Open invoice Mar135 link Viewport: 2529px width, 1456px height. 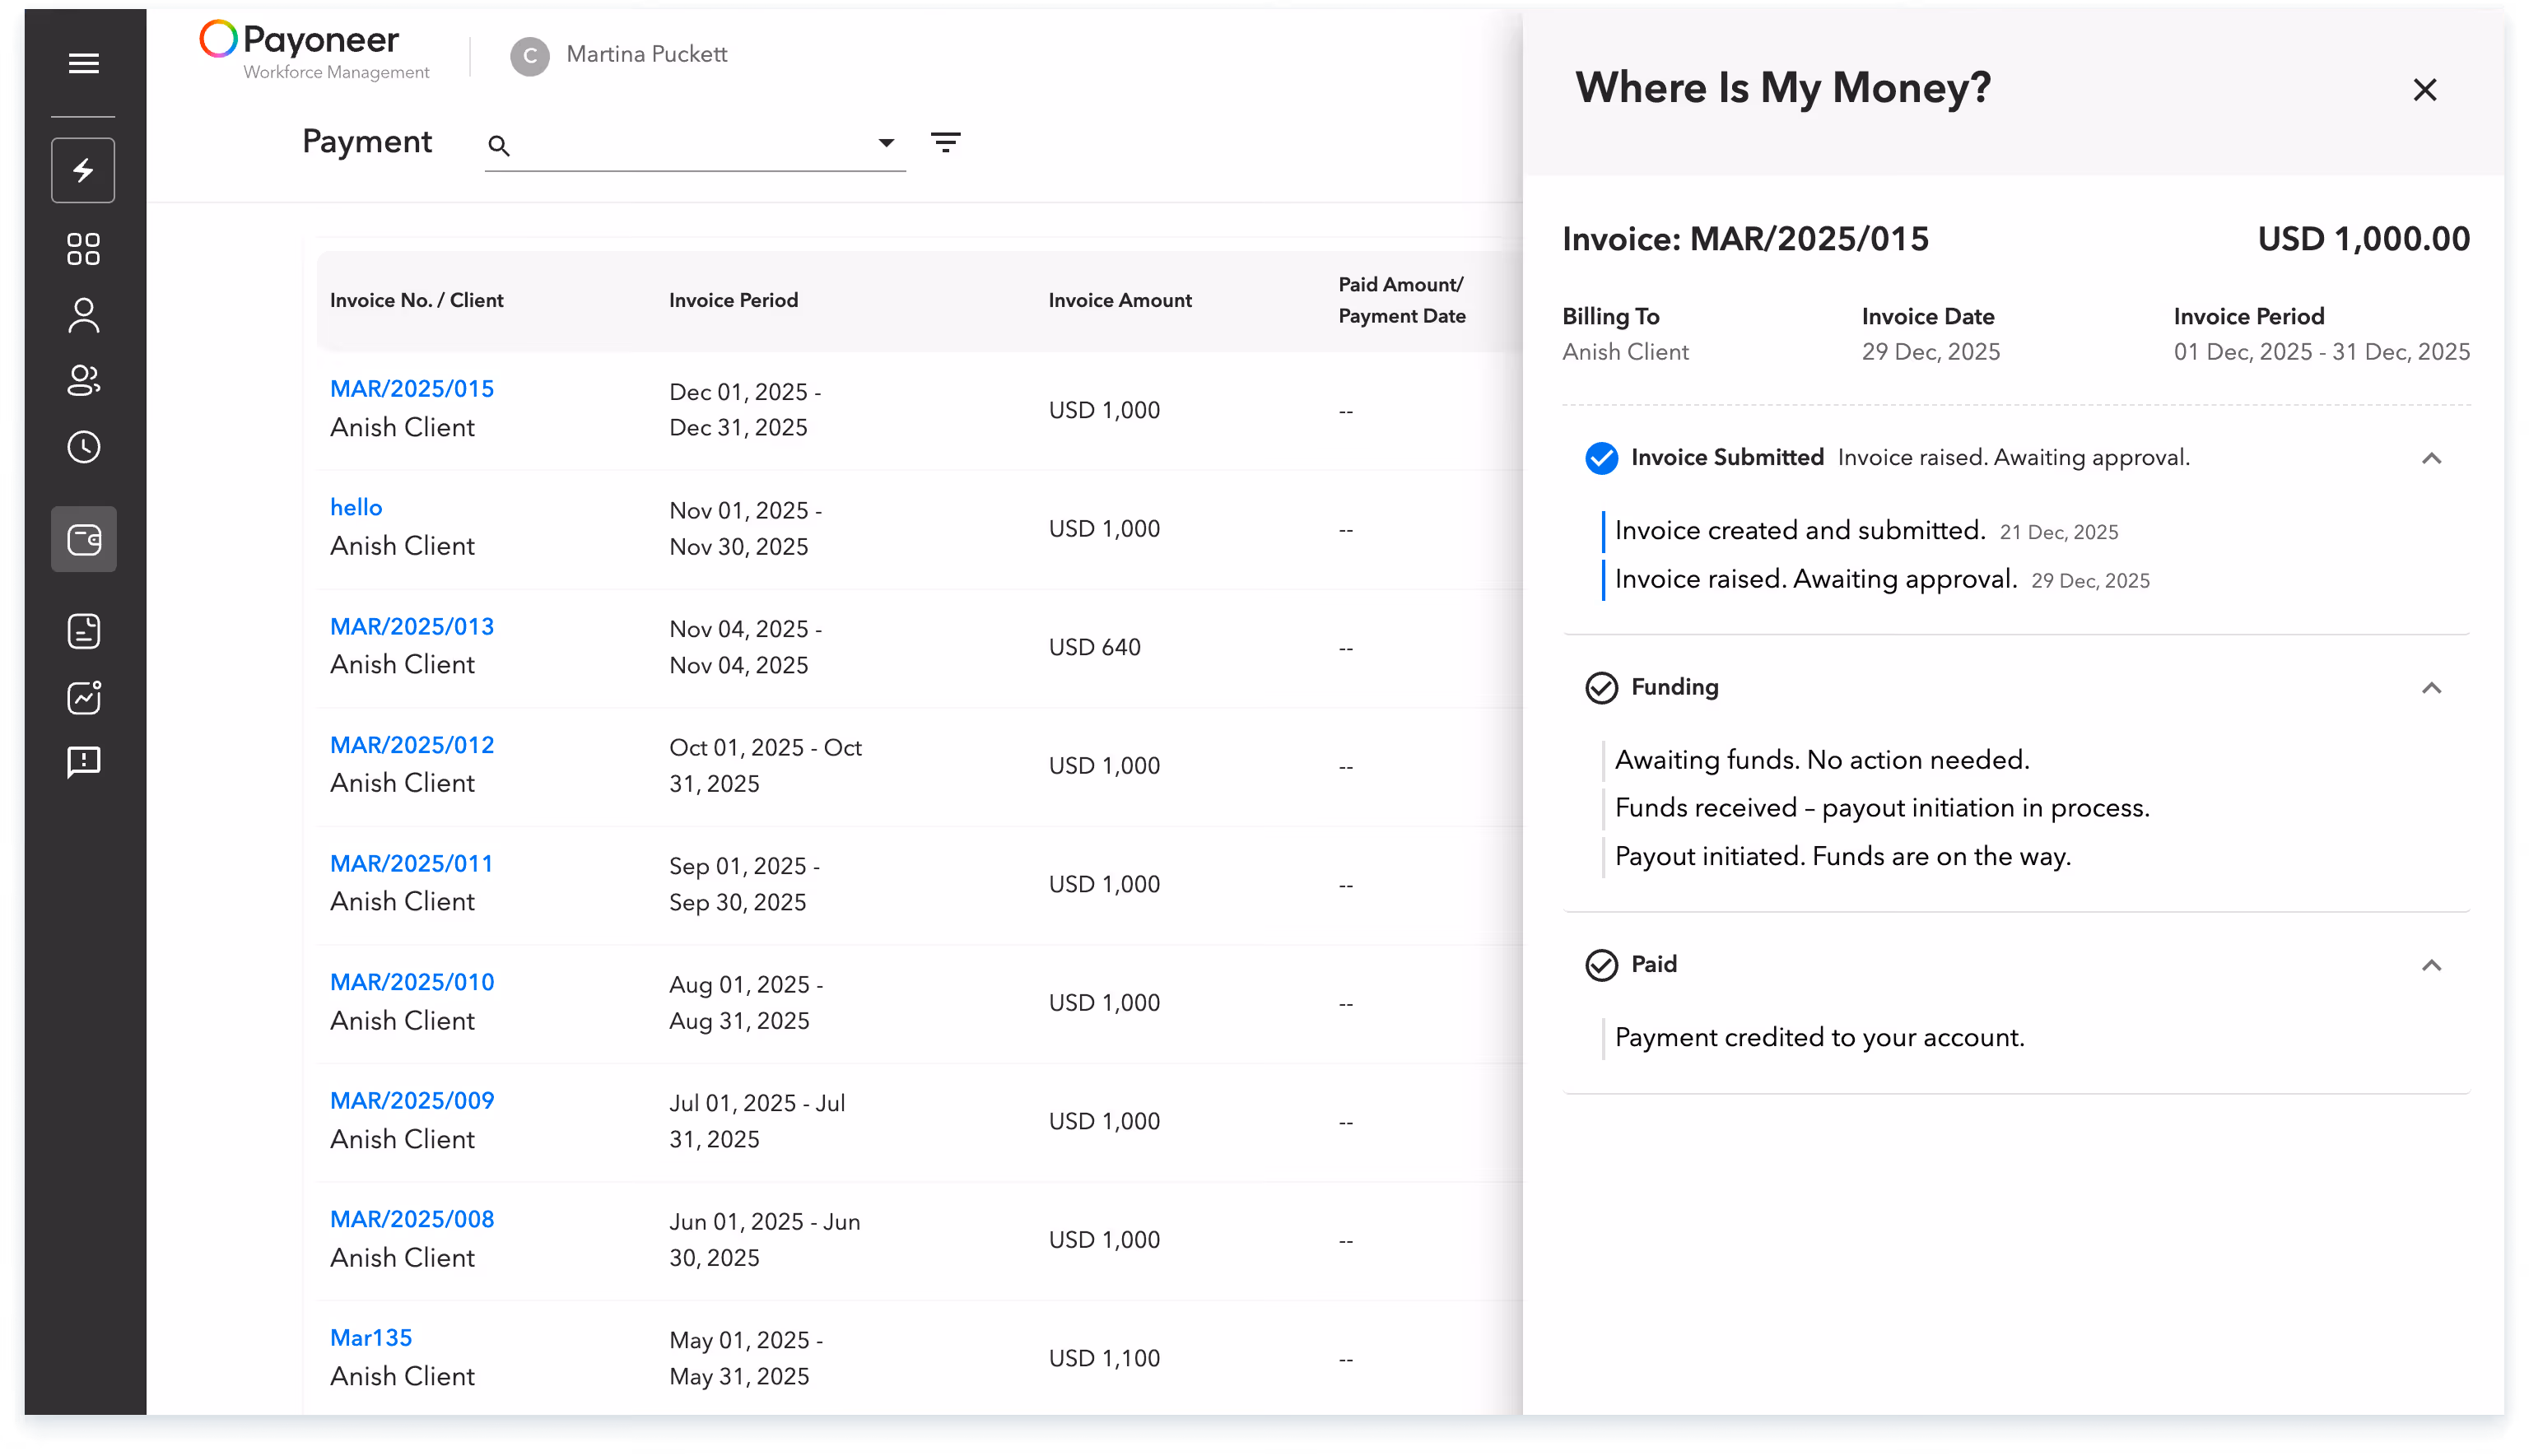[371, 1337]
